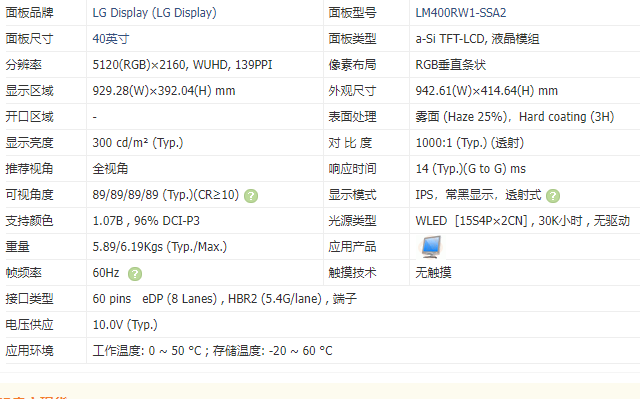Click backlight value WLED [15S4P×2CN]

click(472, 221)
